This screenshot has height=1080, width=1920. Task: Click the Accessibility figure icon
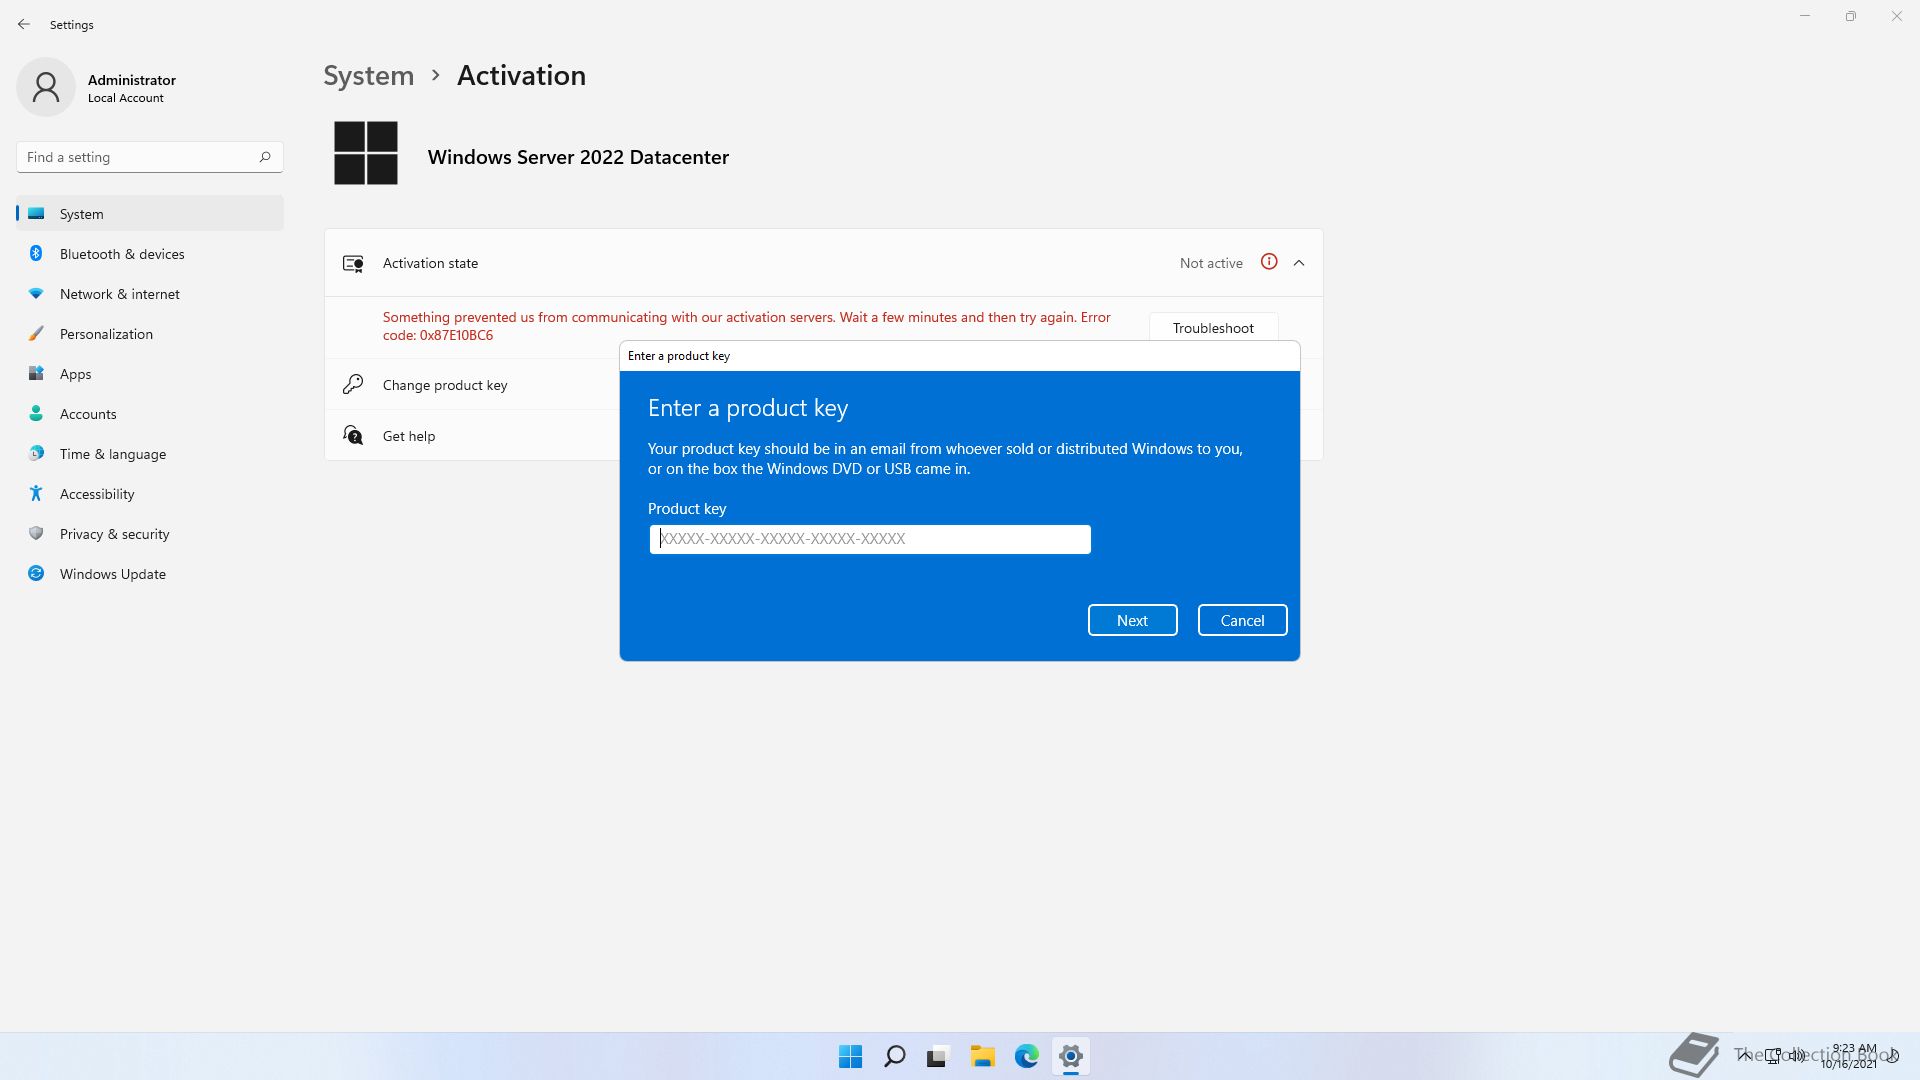(36, 493)
